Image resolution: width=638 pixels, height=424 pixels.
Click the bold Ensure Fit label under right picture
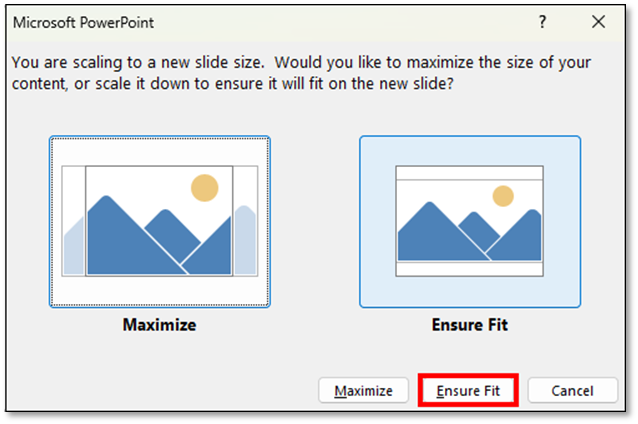[469, 325]
